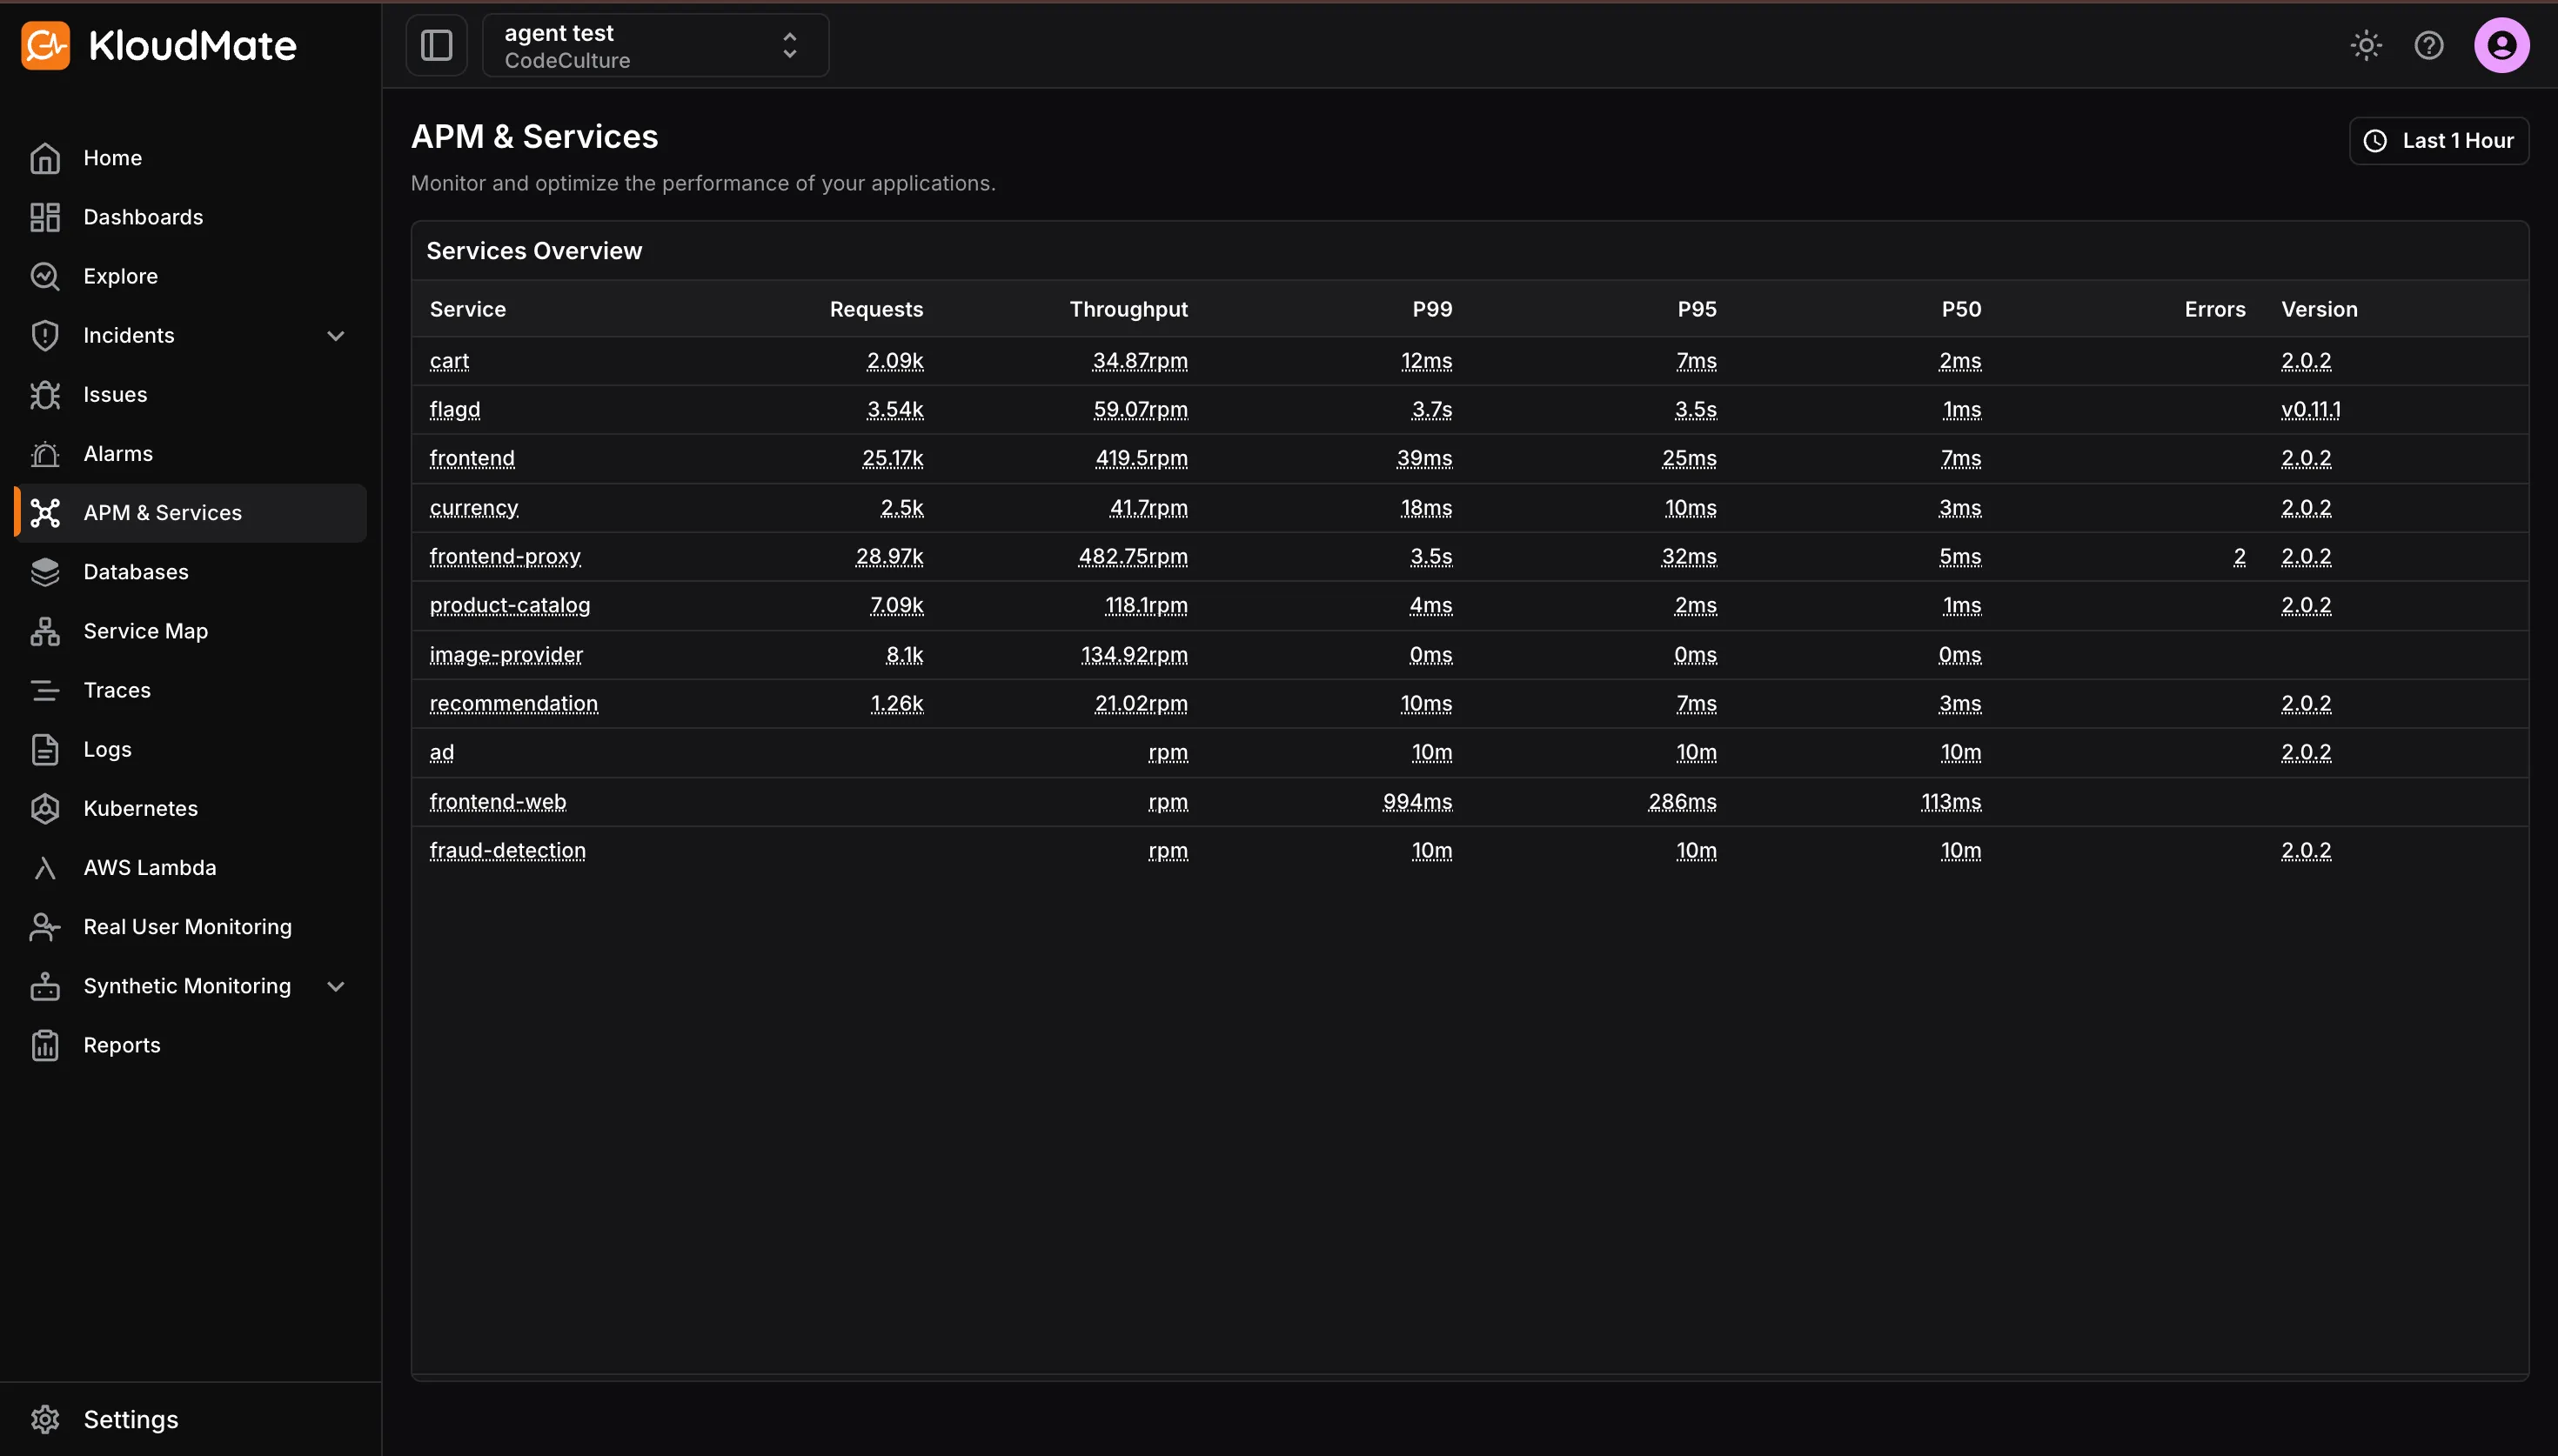Toggle the sidebar panel collapse button
The width and height of the screenshot is (2558, 1456).
(437, 45)
